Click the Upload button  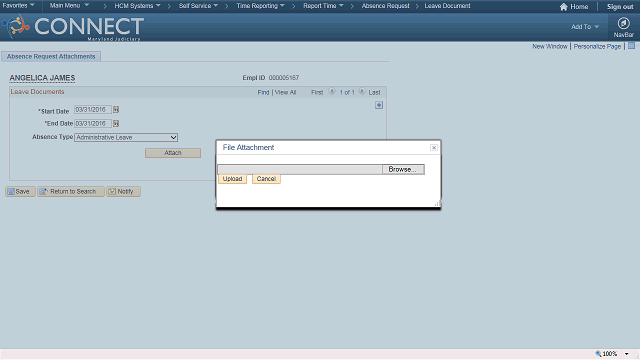pos(232,179)
